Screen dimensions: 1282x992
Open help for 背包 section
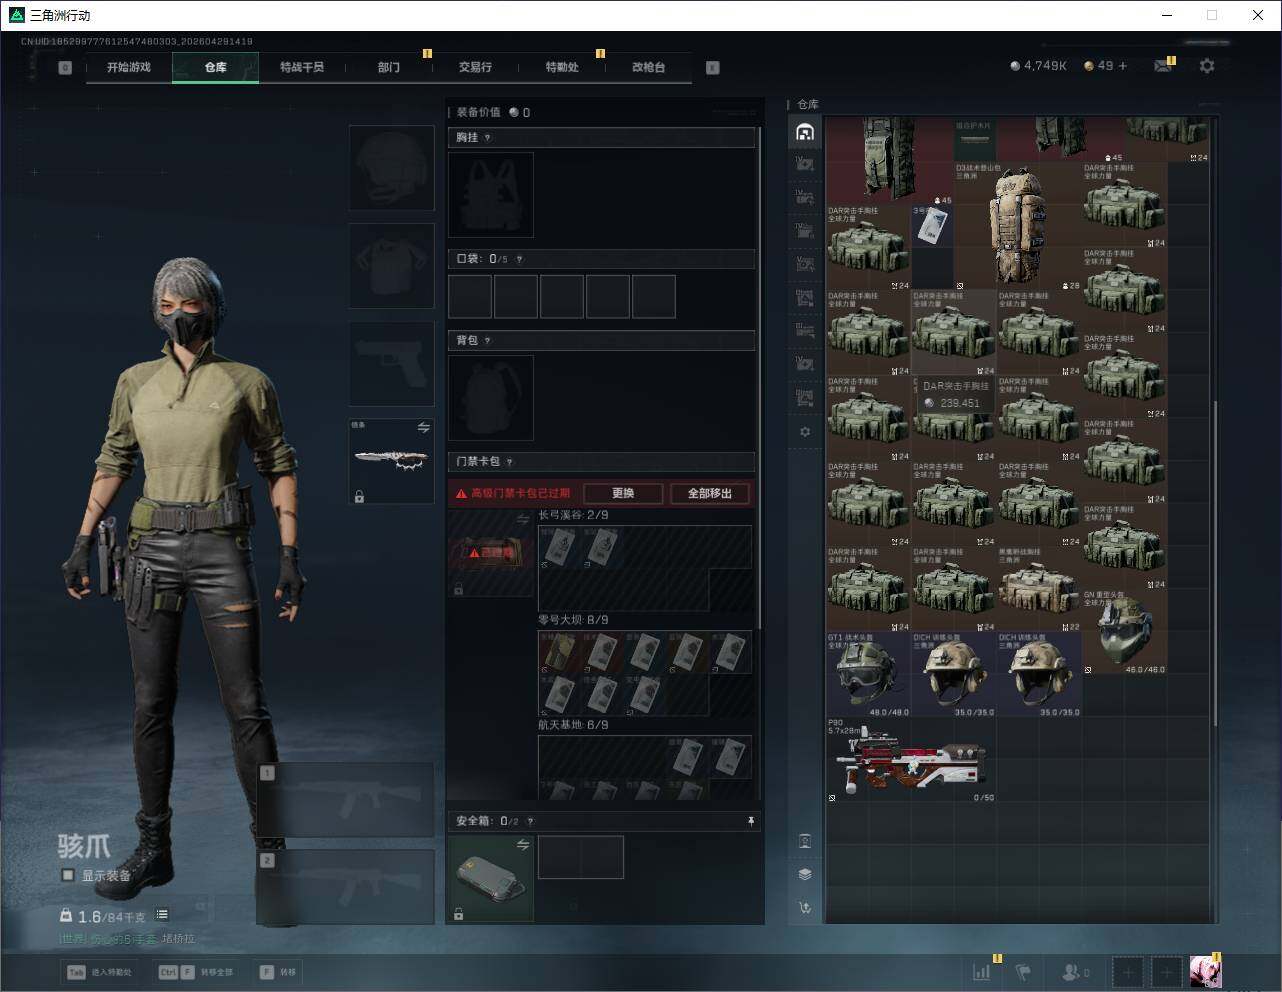tap(488, 341)
